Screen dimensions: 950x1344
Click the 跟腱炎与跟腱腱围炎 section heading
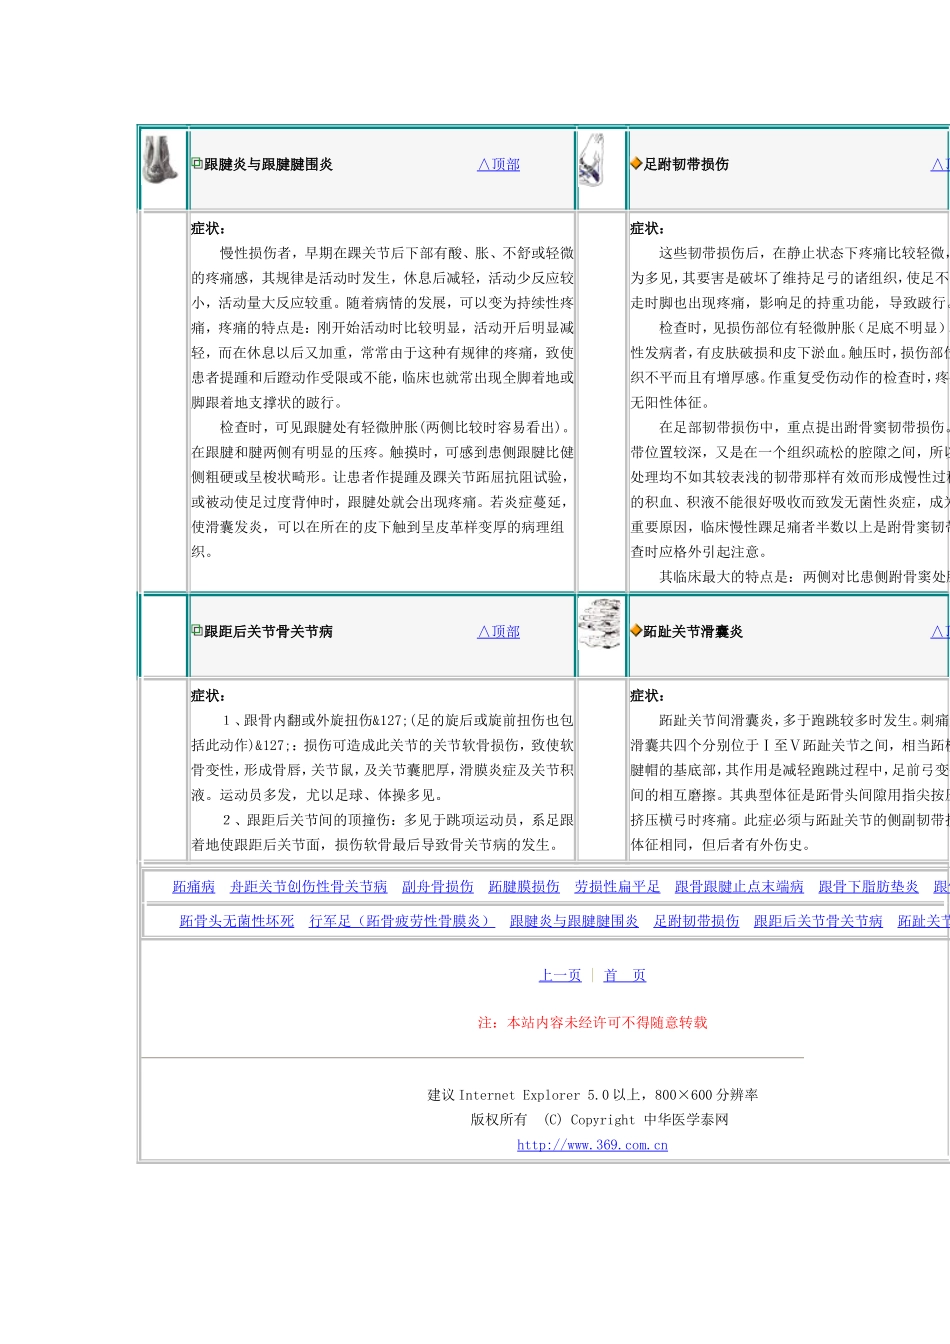(x=268, y=164)
